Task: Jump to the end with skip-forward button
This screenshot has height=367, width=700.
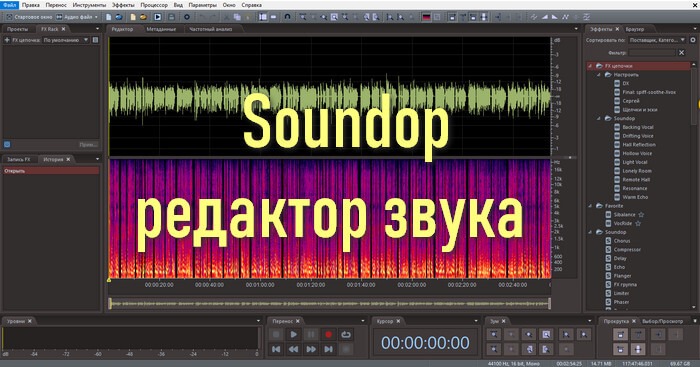Action: [329, 349]
